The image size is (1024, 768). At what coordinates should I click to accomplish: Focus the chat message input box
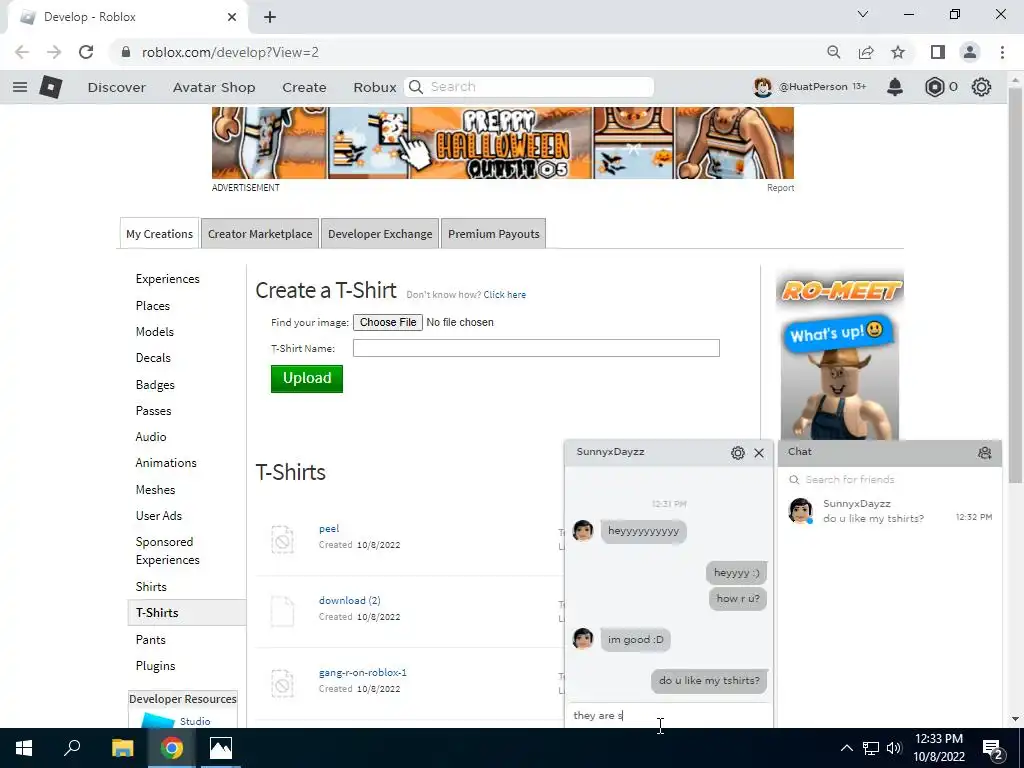click(x=669, y=715)
